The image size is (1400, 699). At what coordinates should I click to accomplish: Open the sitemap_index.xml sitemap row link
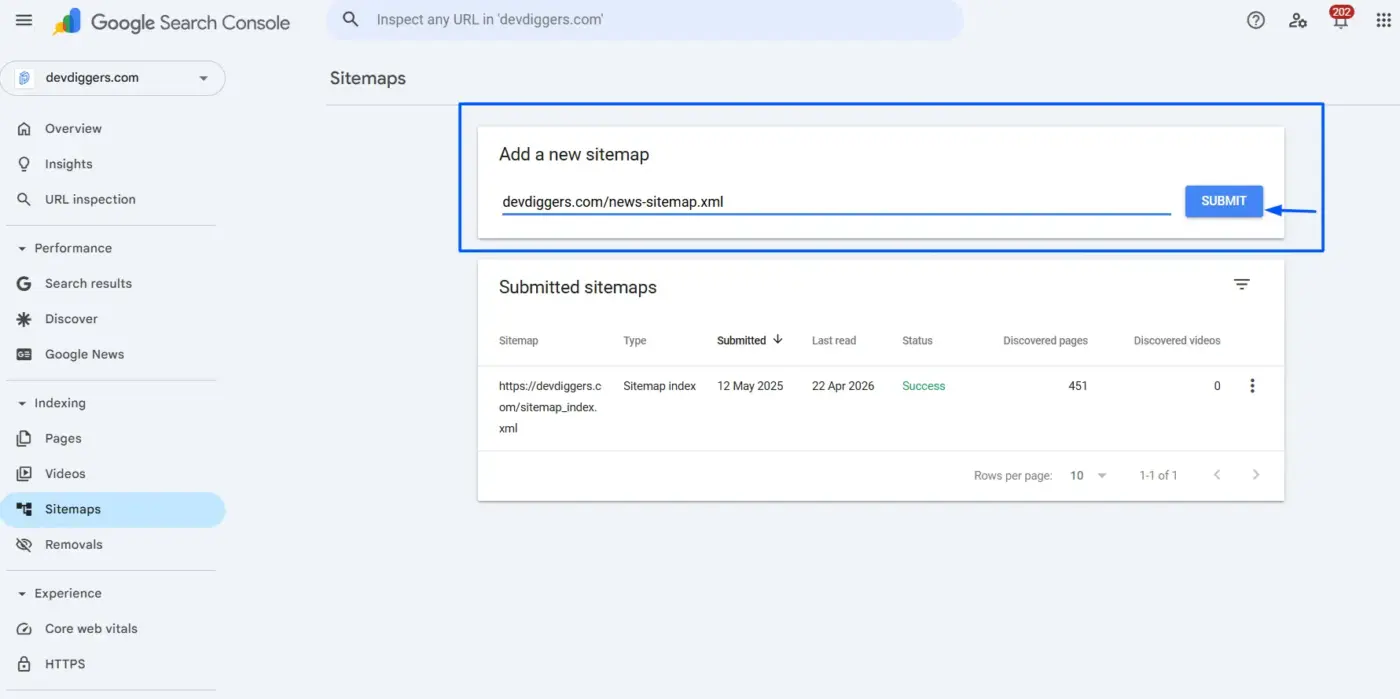pos(550,407)
